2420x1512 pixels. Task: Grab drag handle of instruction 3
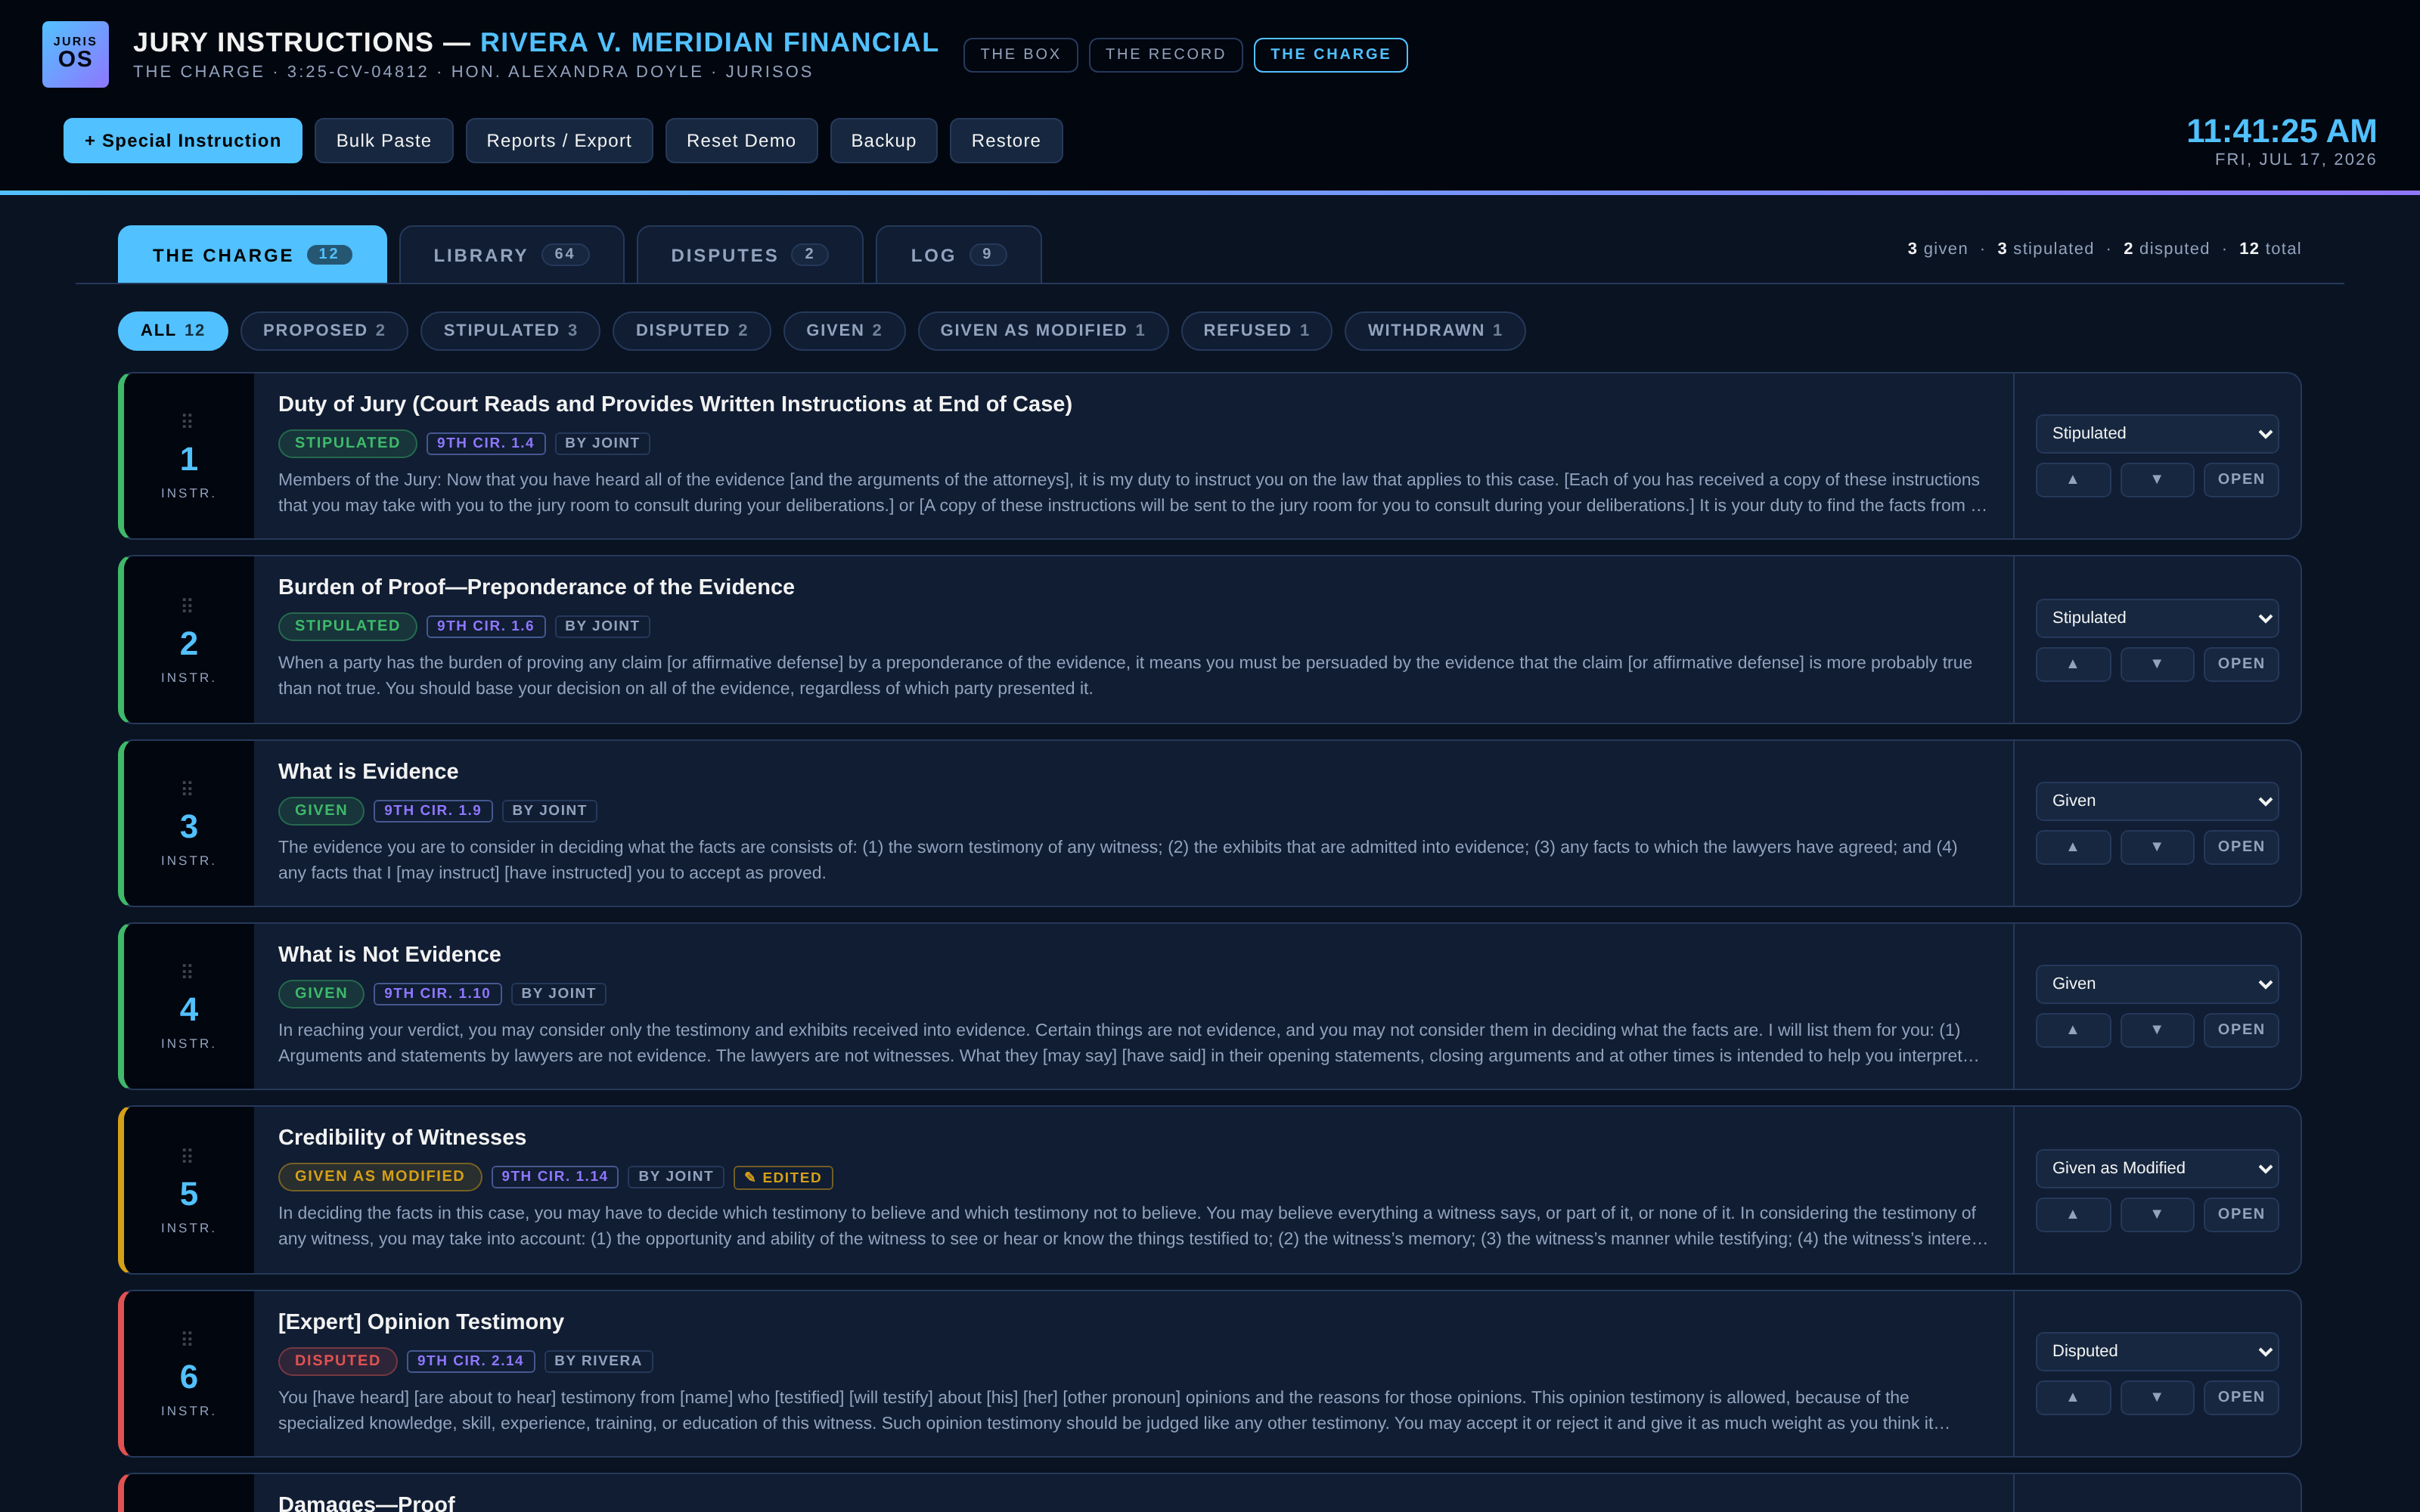click(x=187, y=788)
